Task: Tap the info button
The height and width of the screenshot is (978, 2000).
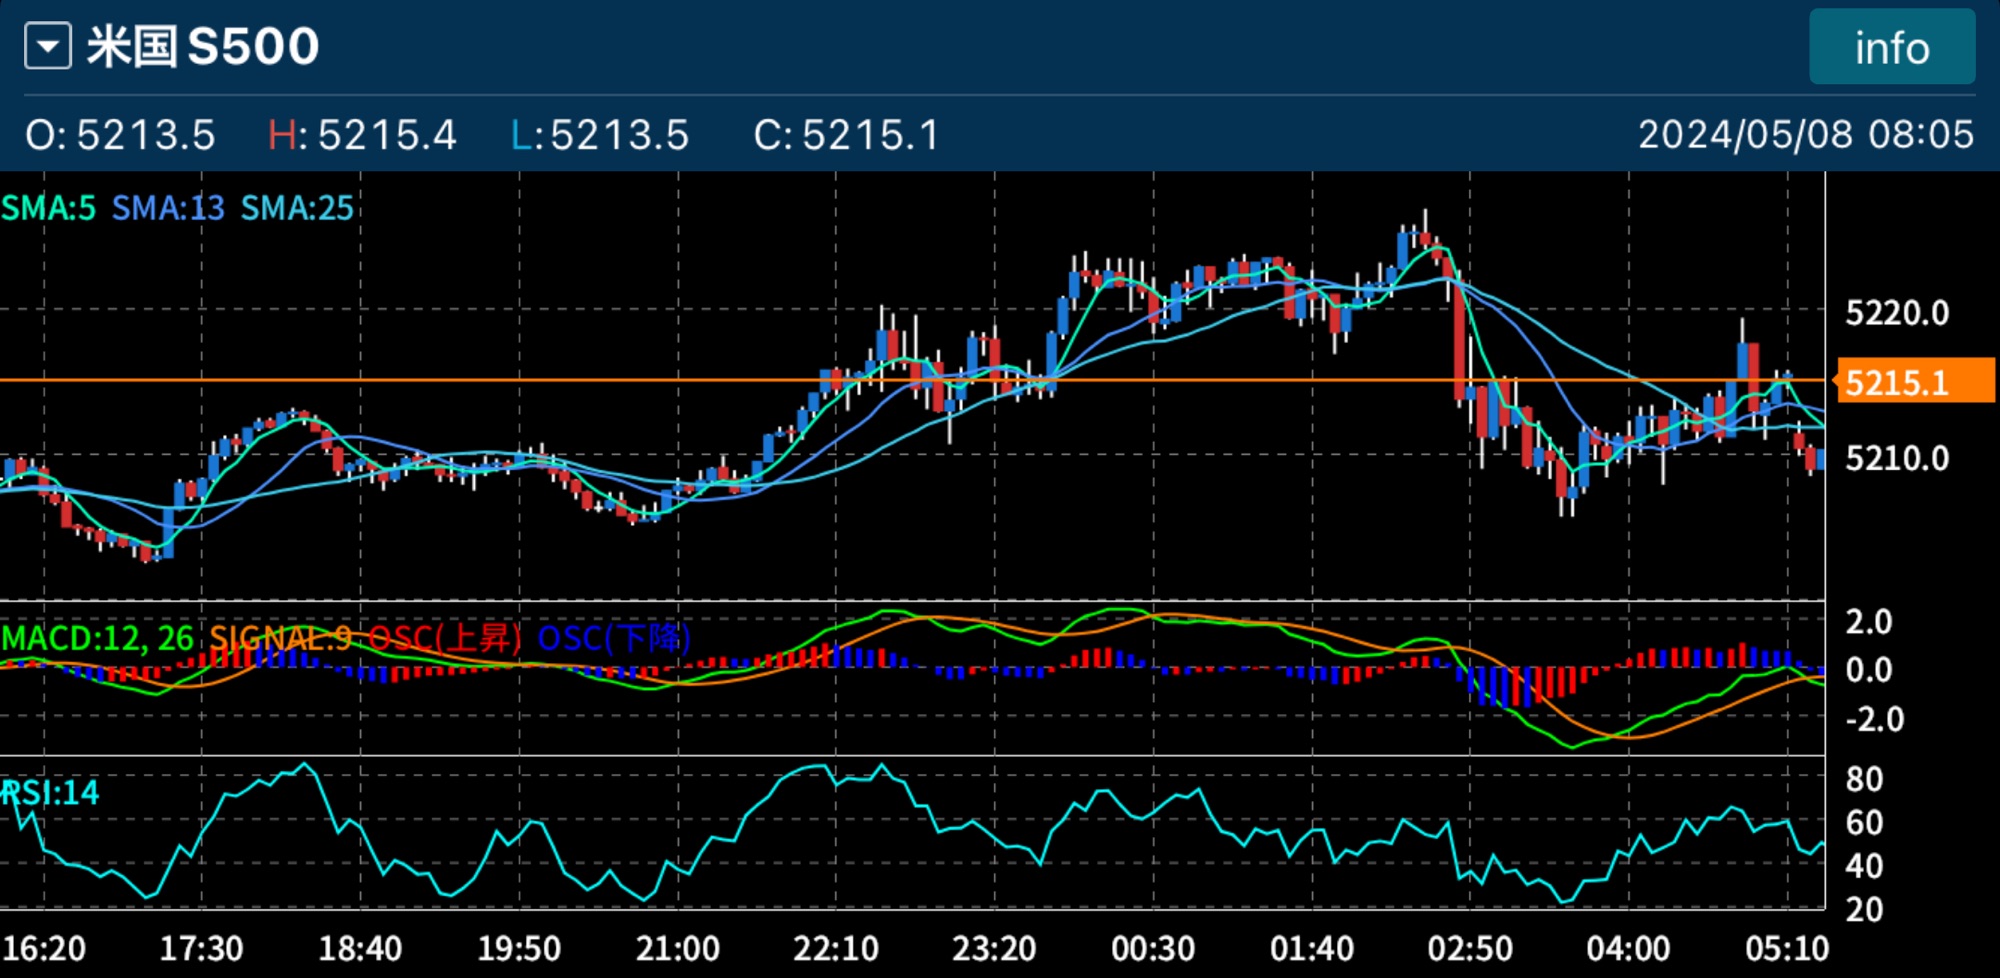Action: pos(1891,48)
